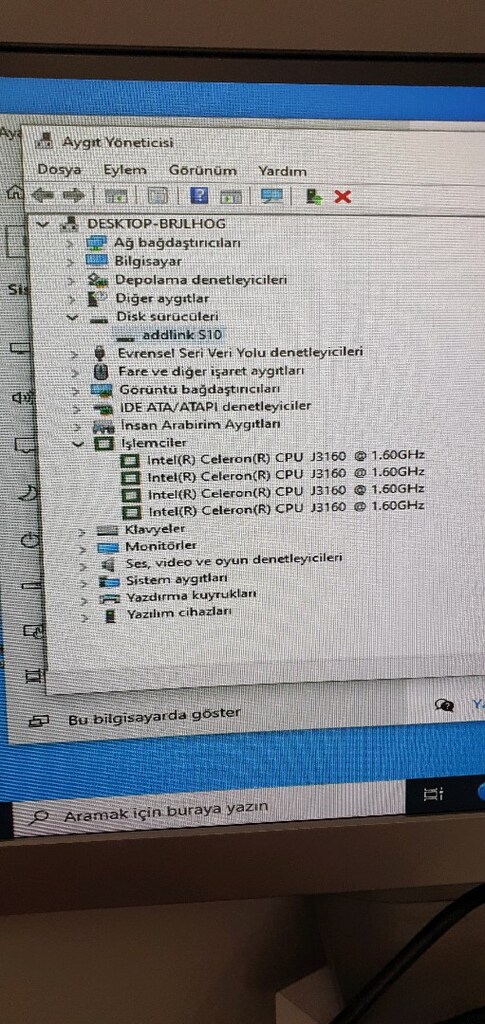Click the green update driver icon
Image resolution: width=485 pixels, height=1024 pixels.
point(315,196)
